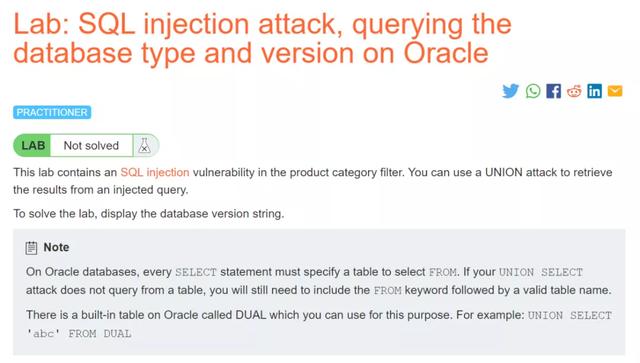Viewport: 640px width, 363px height.
Task: Click the PRACTITIONER difficulty badge
Action: 52,112
